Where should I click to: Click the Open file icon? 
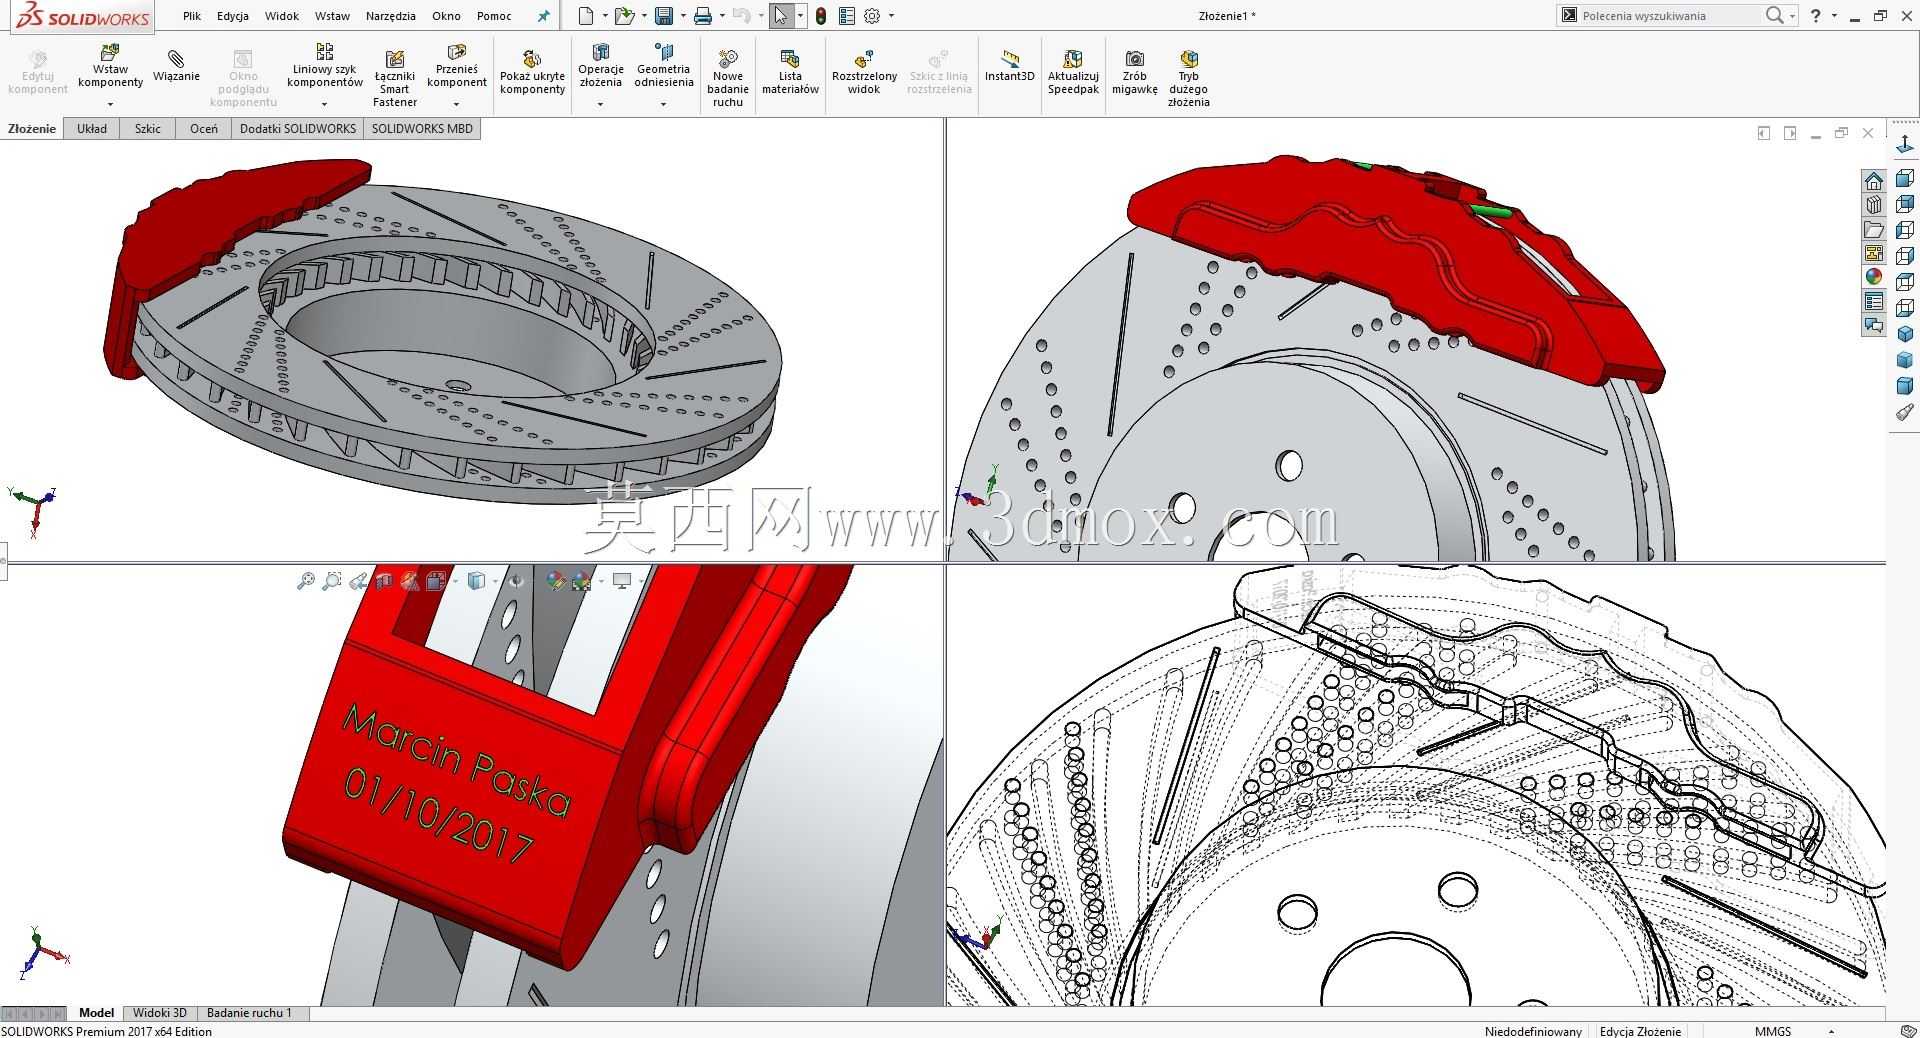coord(624,16)
